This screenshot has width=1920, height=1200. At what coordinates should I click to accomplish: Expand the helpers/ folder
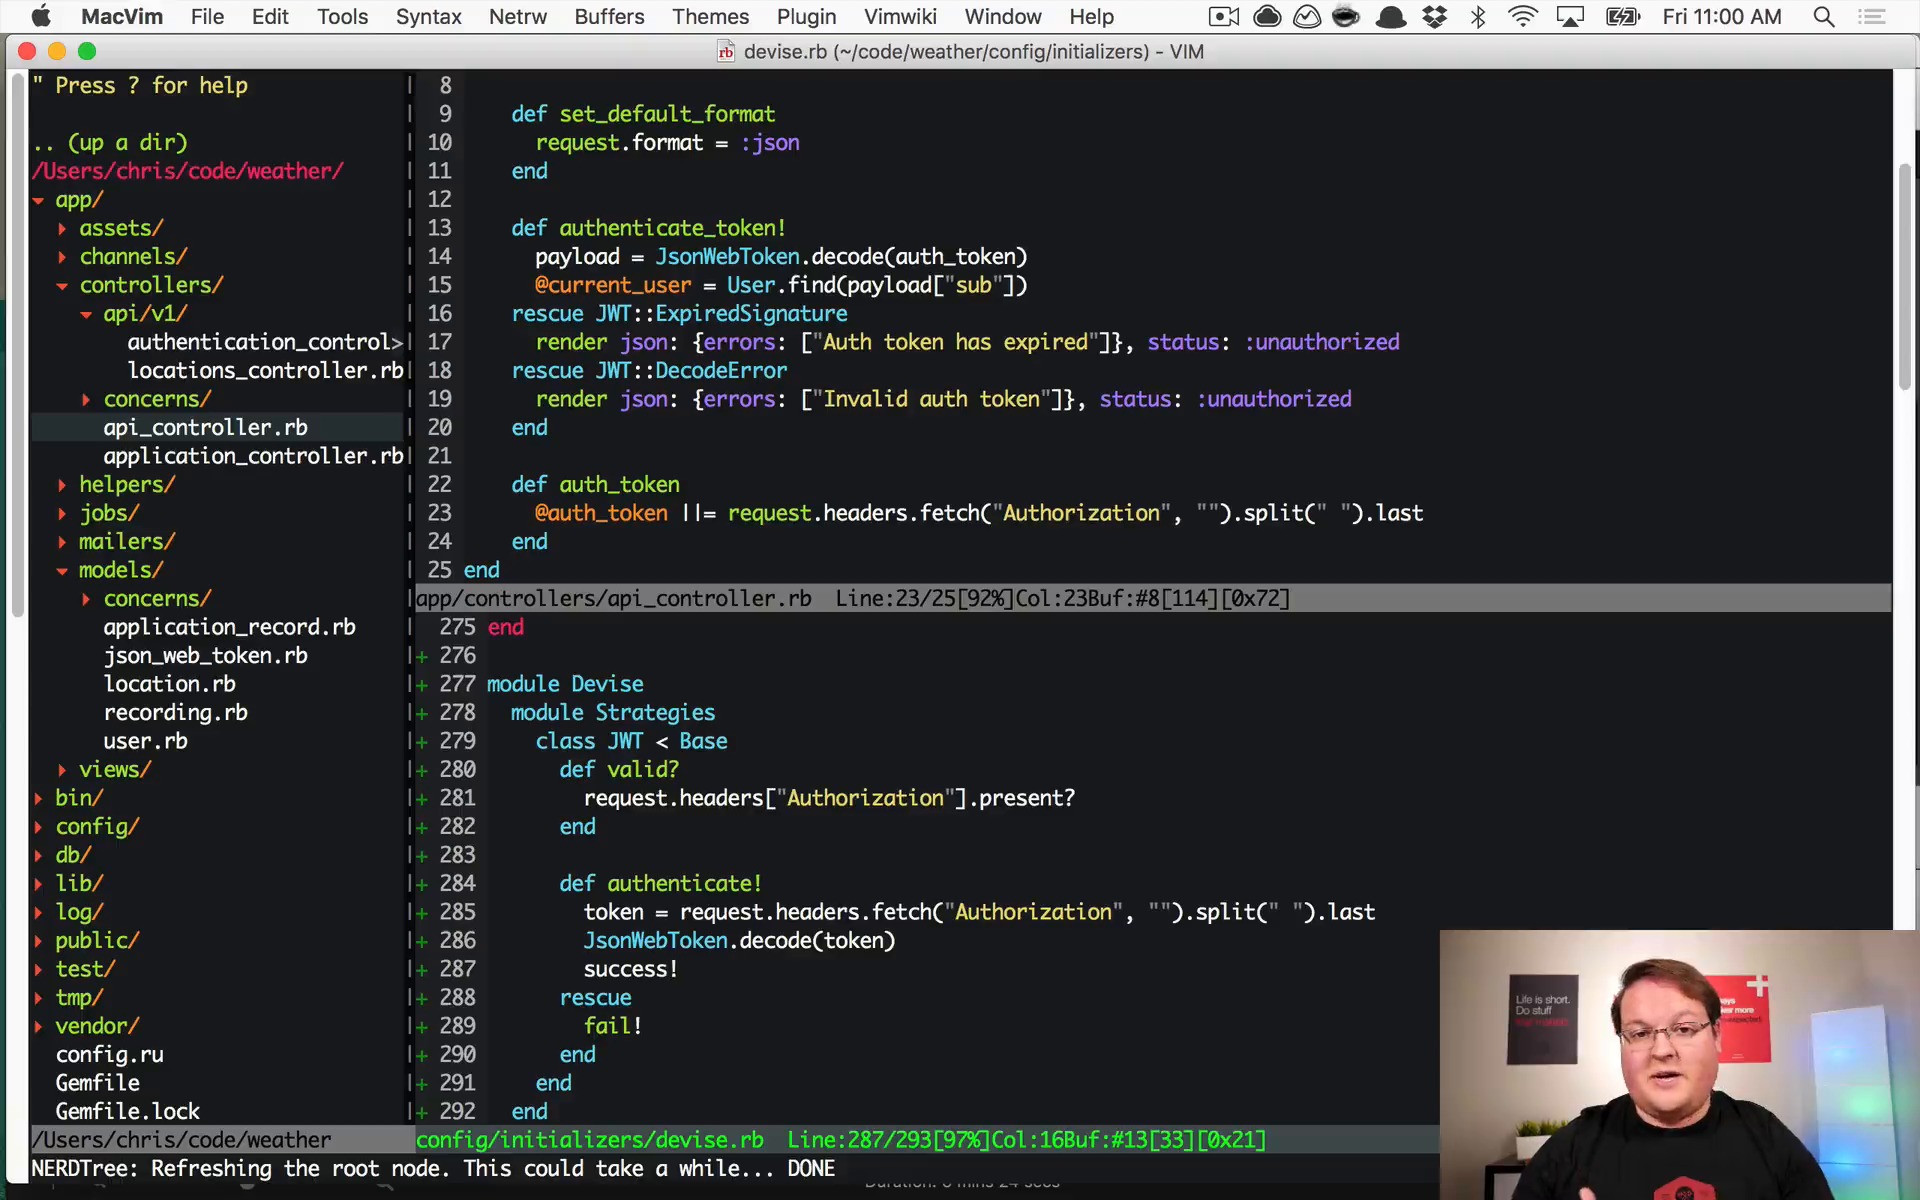pos(62,485)
